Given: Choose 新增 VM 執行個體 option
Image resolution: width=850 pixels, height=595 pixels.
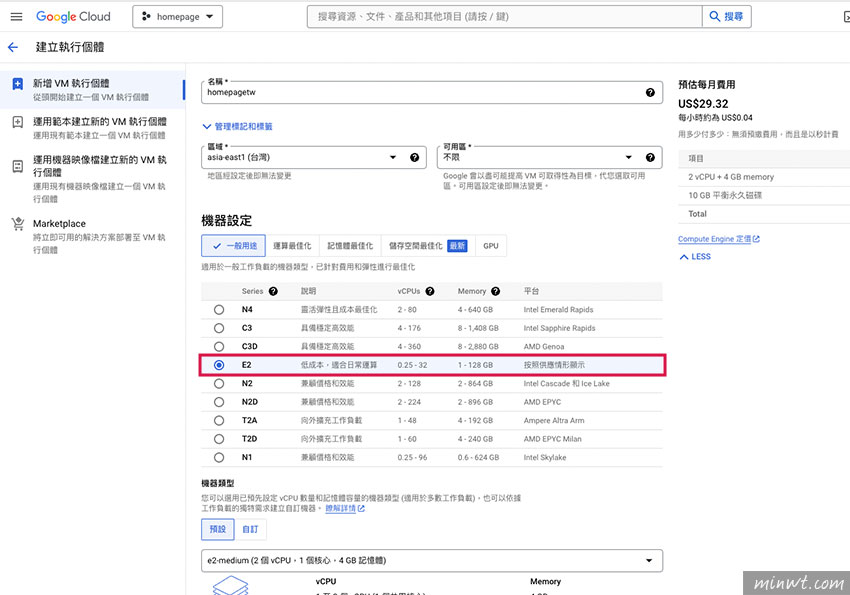Looking at the screenshot, I should point(93,89).
